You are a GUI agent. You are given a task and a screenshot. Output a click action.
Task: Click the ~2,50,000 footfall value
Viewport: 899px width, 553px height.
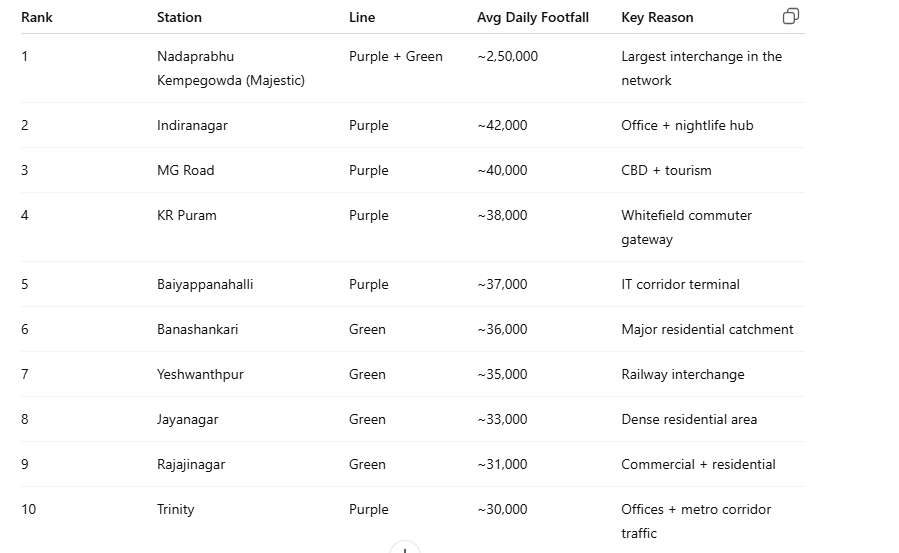pyautogui.click(x=507, y=56)
